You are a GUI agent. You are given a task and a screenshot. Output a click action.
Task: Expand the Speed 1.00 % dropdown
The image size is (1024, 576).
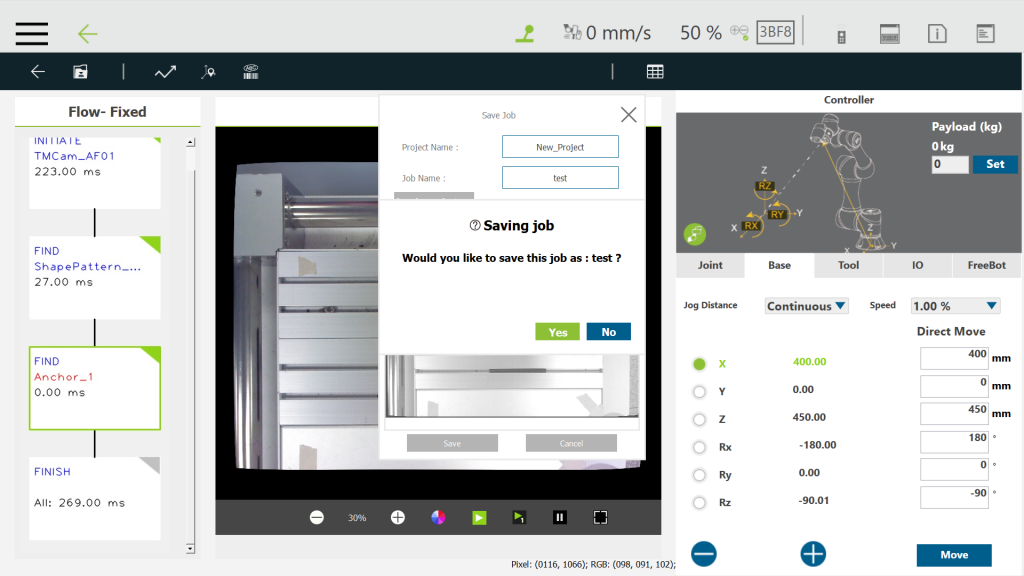tap(955, 306)
